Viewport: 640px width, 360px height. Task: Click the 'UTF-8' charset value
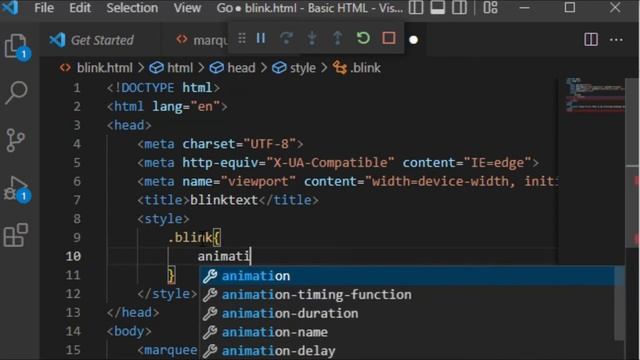tap(270, 144)
